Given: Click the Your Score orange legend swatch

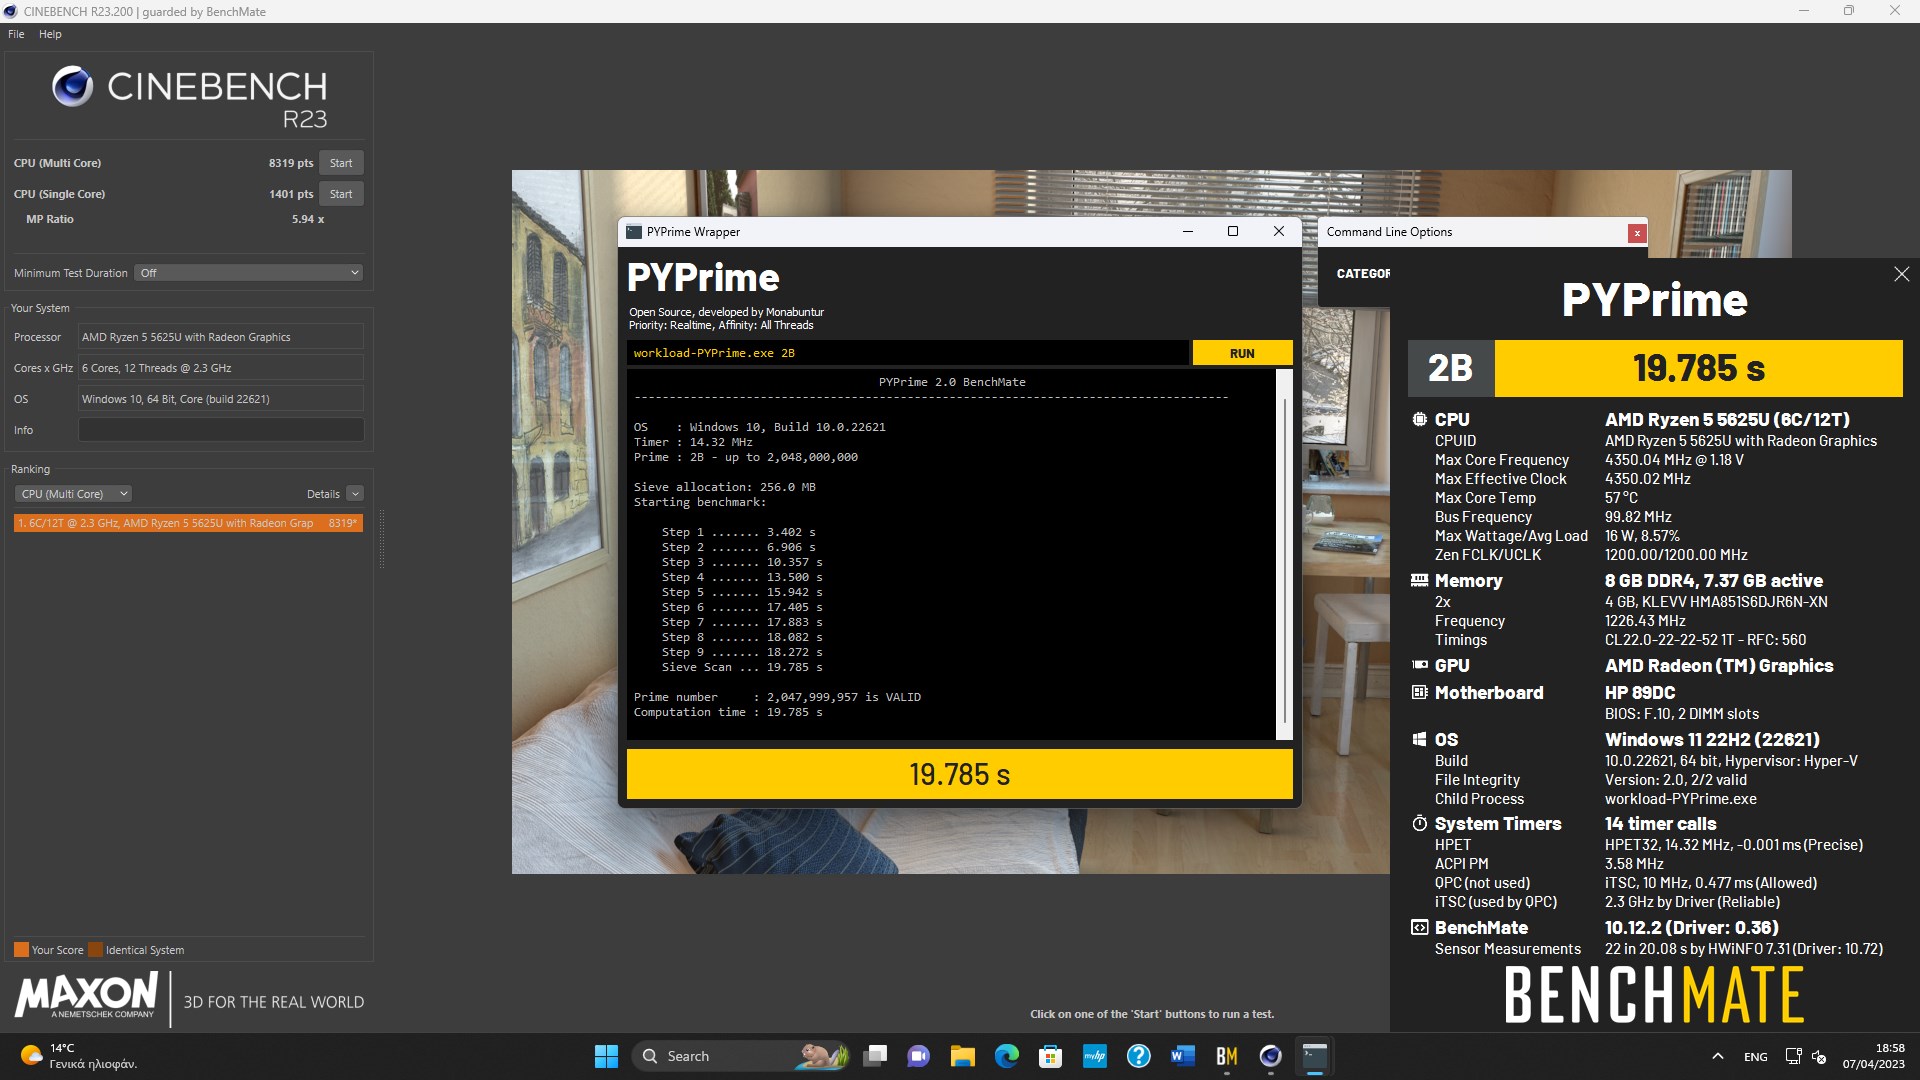Looking at the screenshot, I should (21, 950).
